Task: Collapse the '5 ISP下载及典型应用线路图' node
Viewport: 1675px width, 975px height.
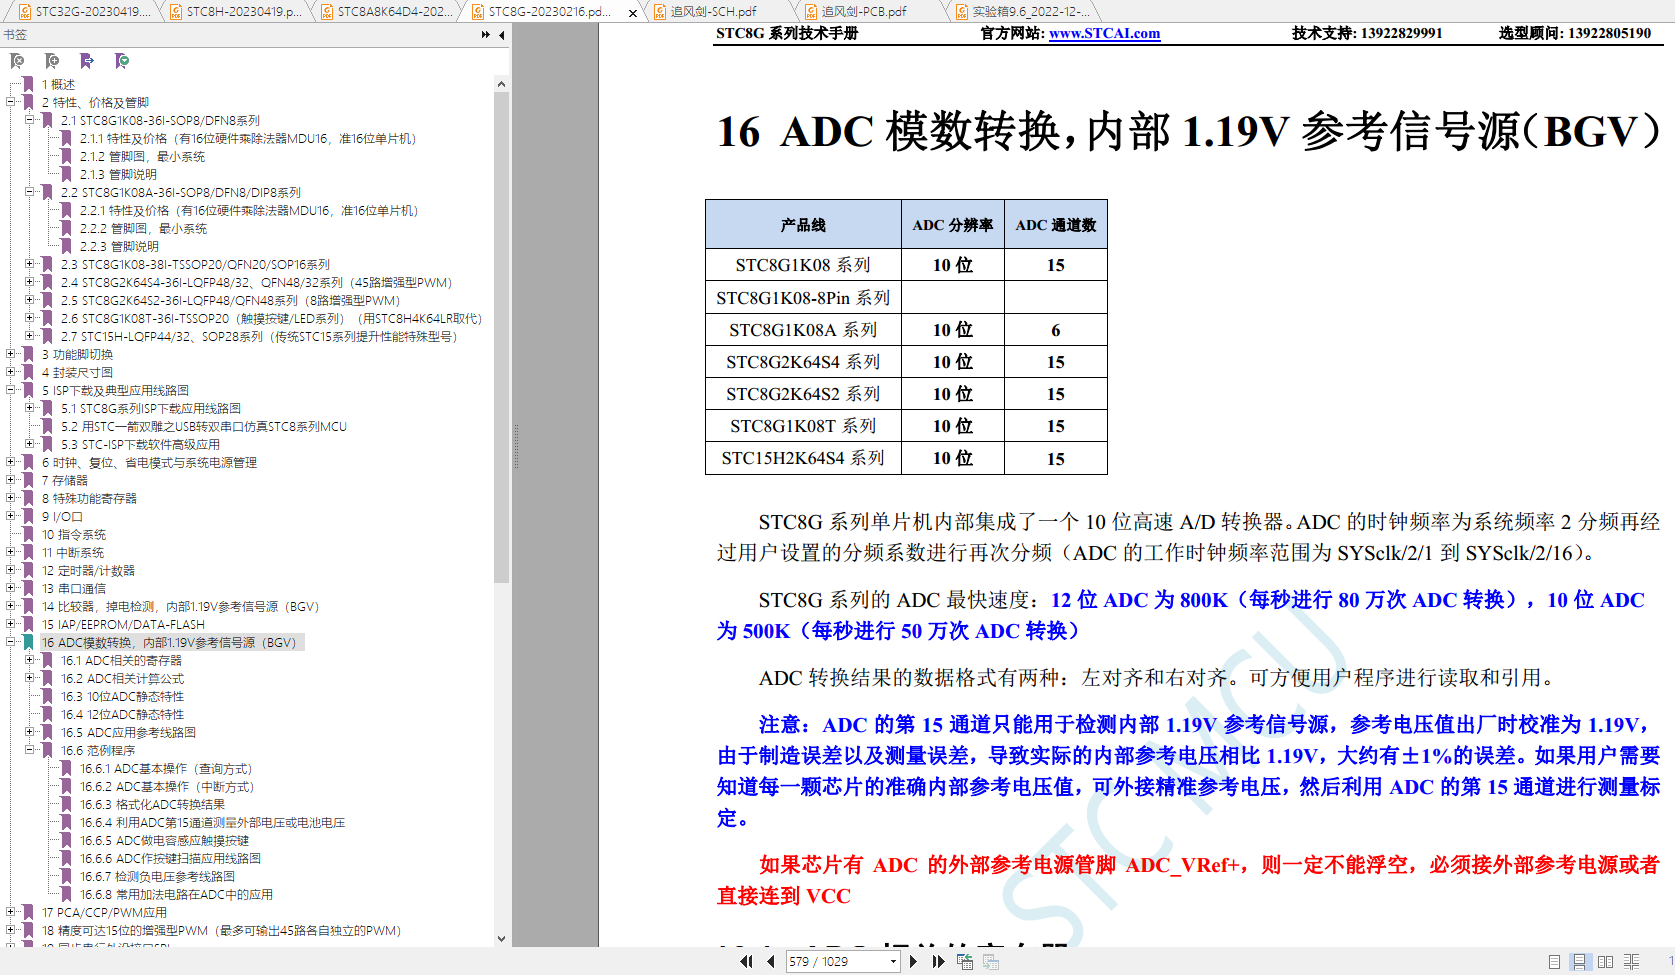Action: [11, 390]
